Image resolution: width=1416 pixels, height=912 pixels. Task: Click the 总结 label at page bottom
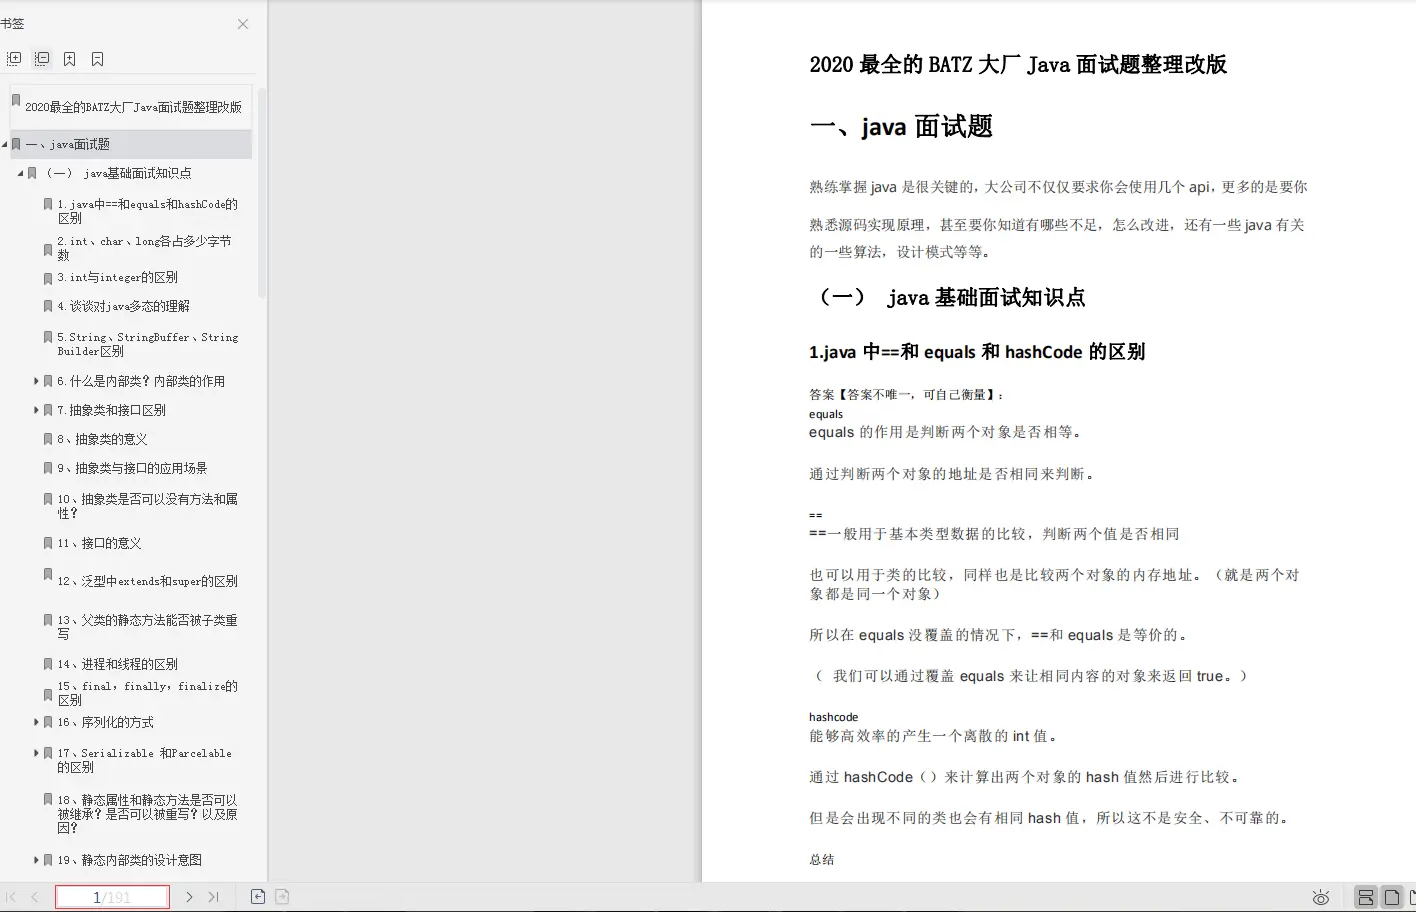822,859
